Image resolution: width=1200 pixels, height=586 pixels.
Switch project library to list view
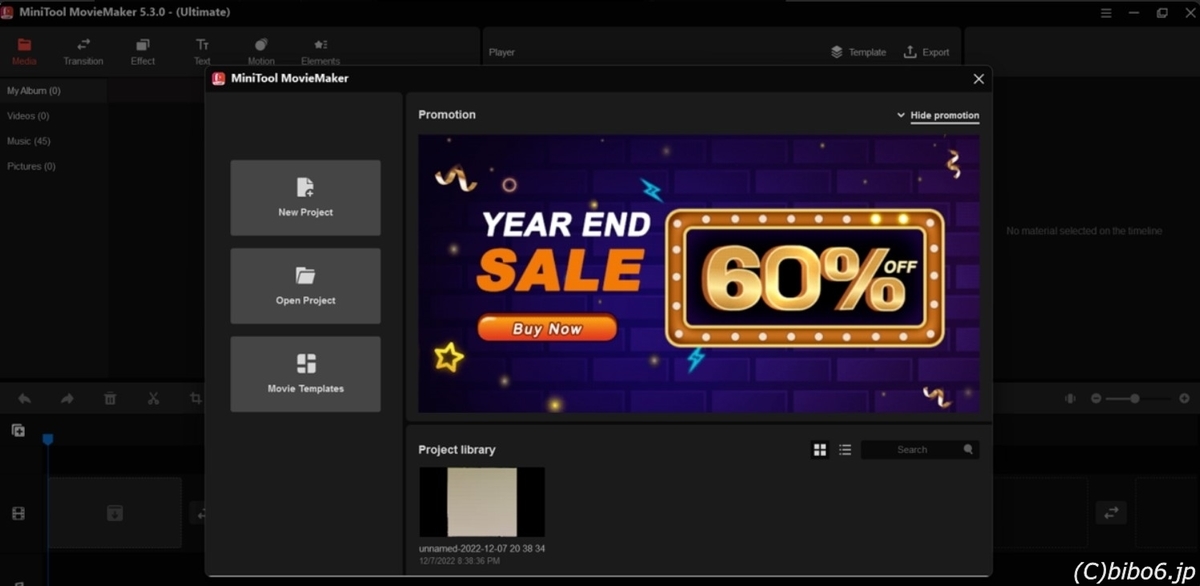click(845, 450)
